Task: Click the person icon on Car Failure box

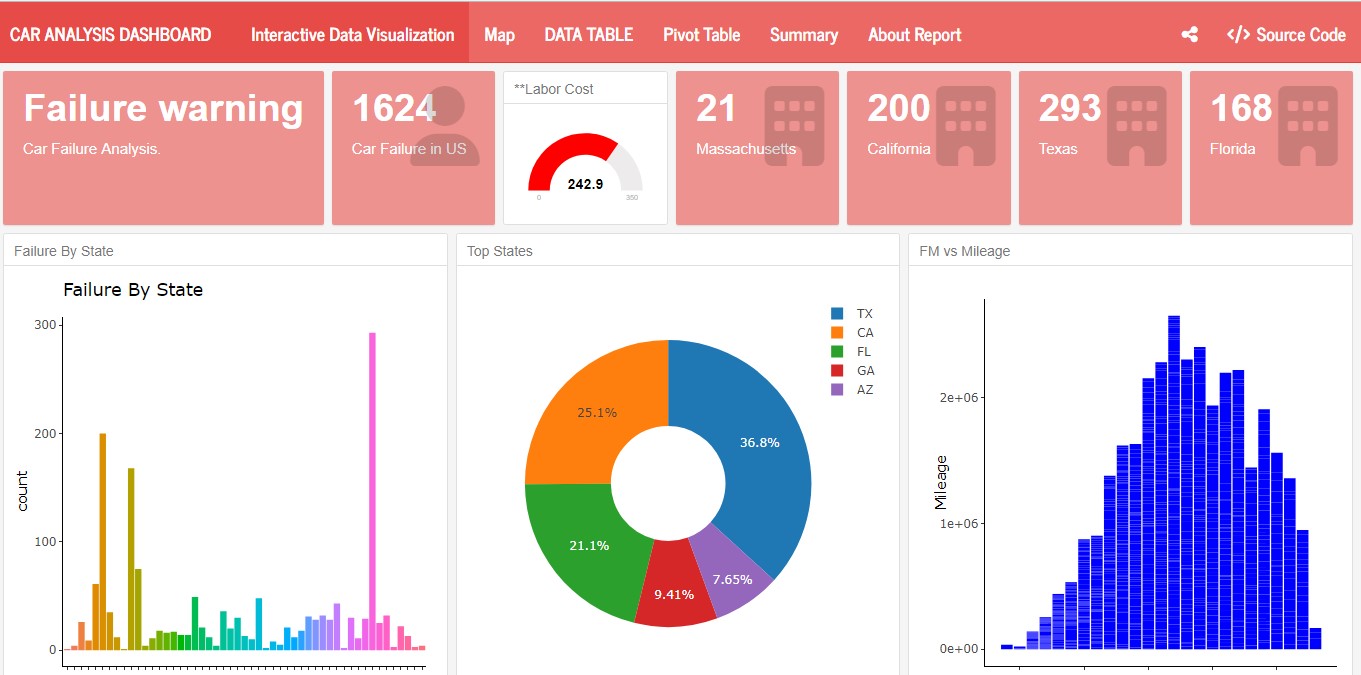Action: tap(444, 126)
